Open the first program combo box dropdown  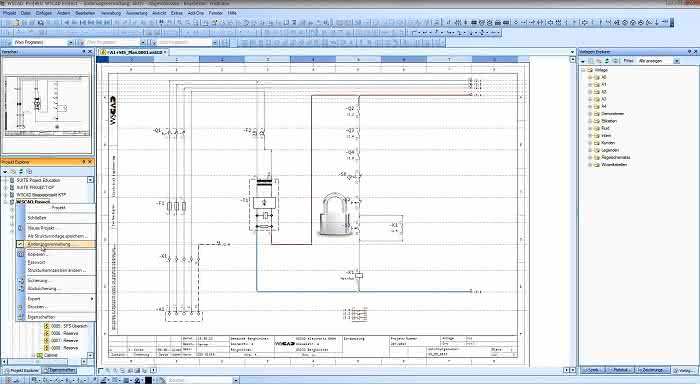click(70, 42)
